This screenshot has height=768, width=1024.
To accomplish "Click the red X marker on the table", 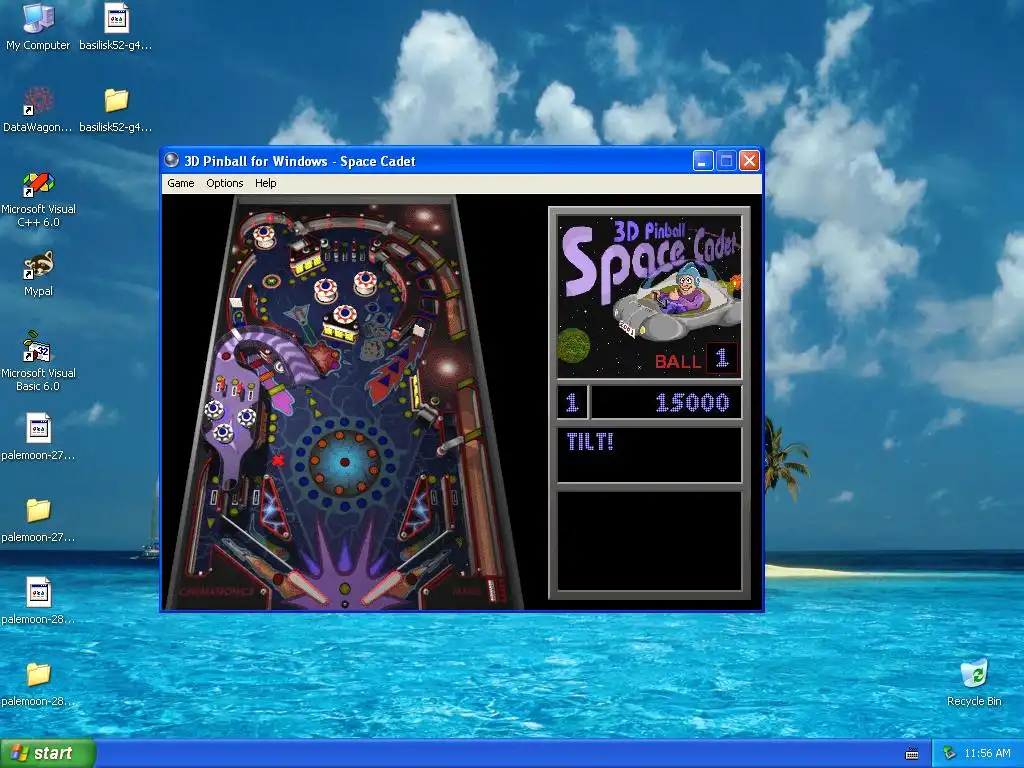I will pyautogui.click(x=278, y=460).
